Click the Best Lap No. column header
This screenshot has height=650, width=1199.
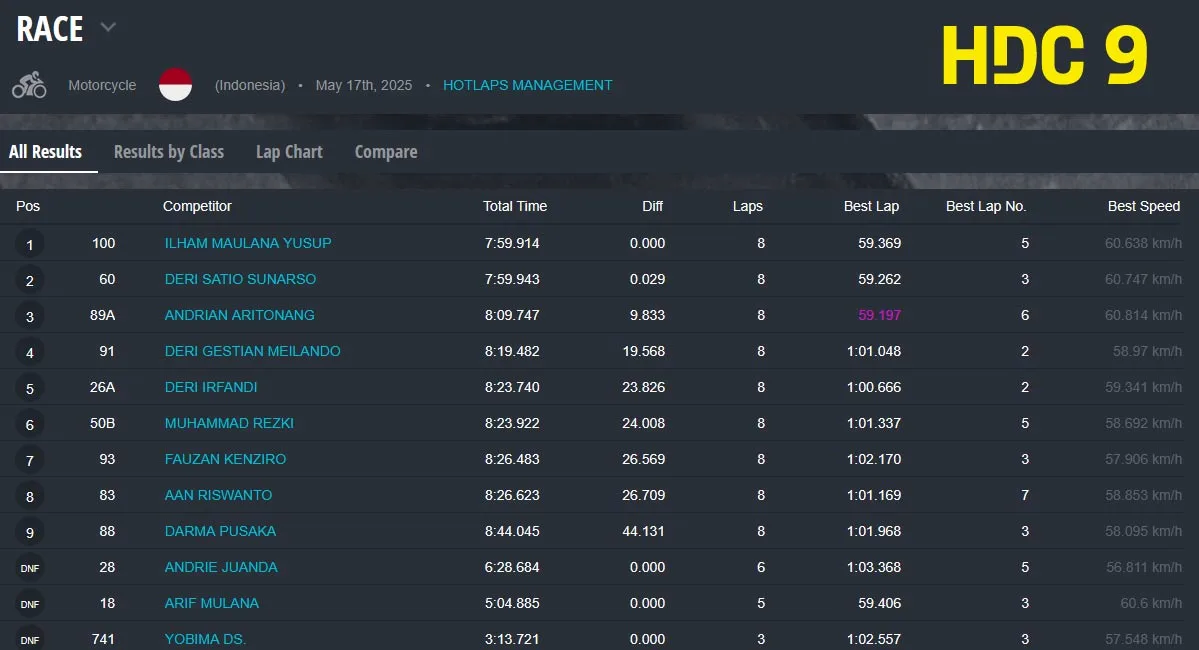pos(986,206)
